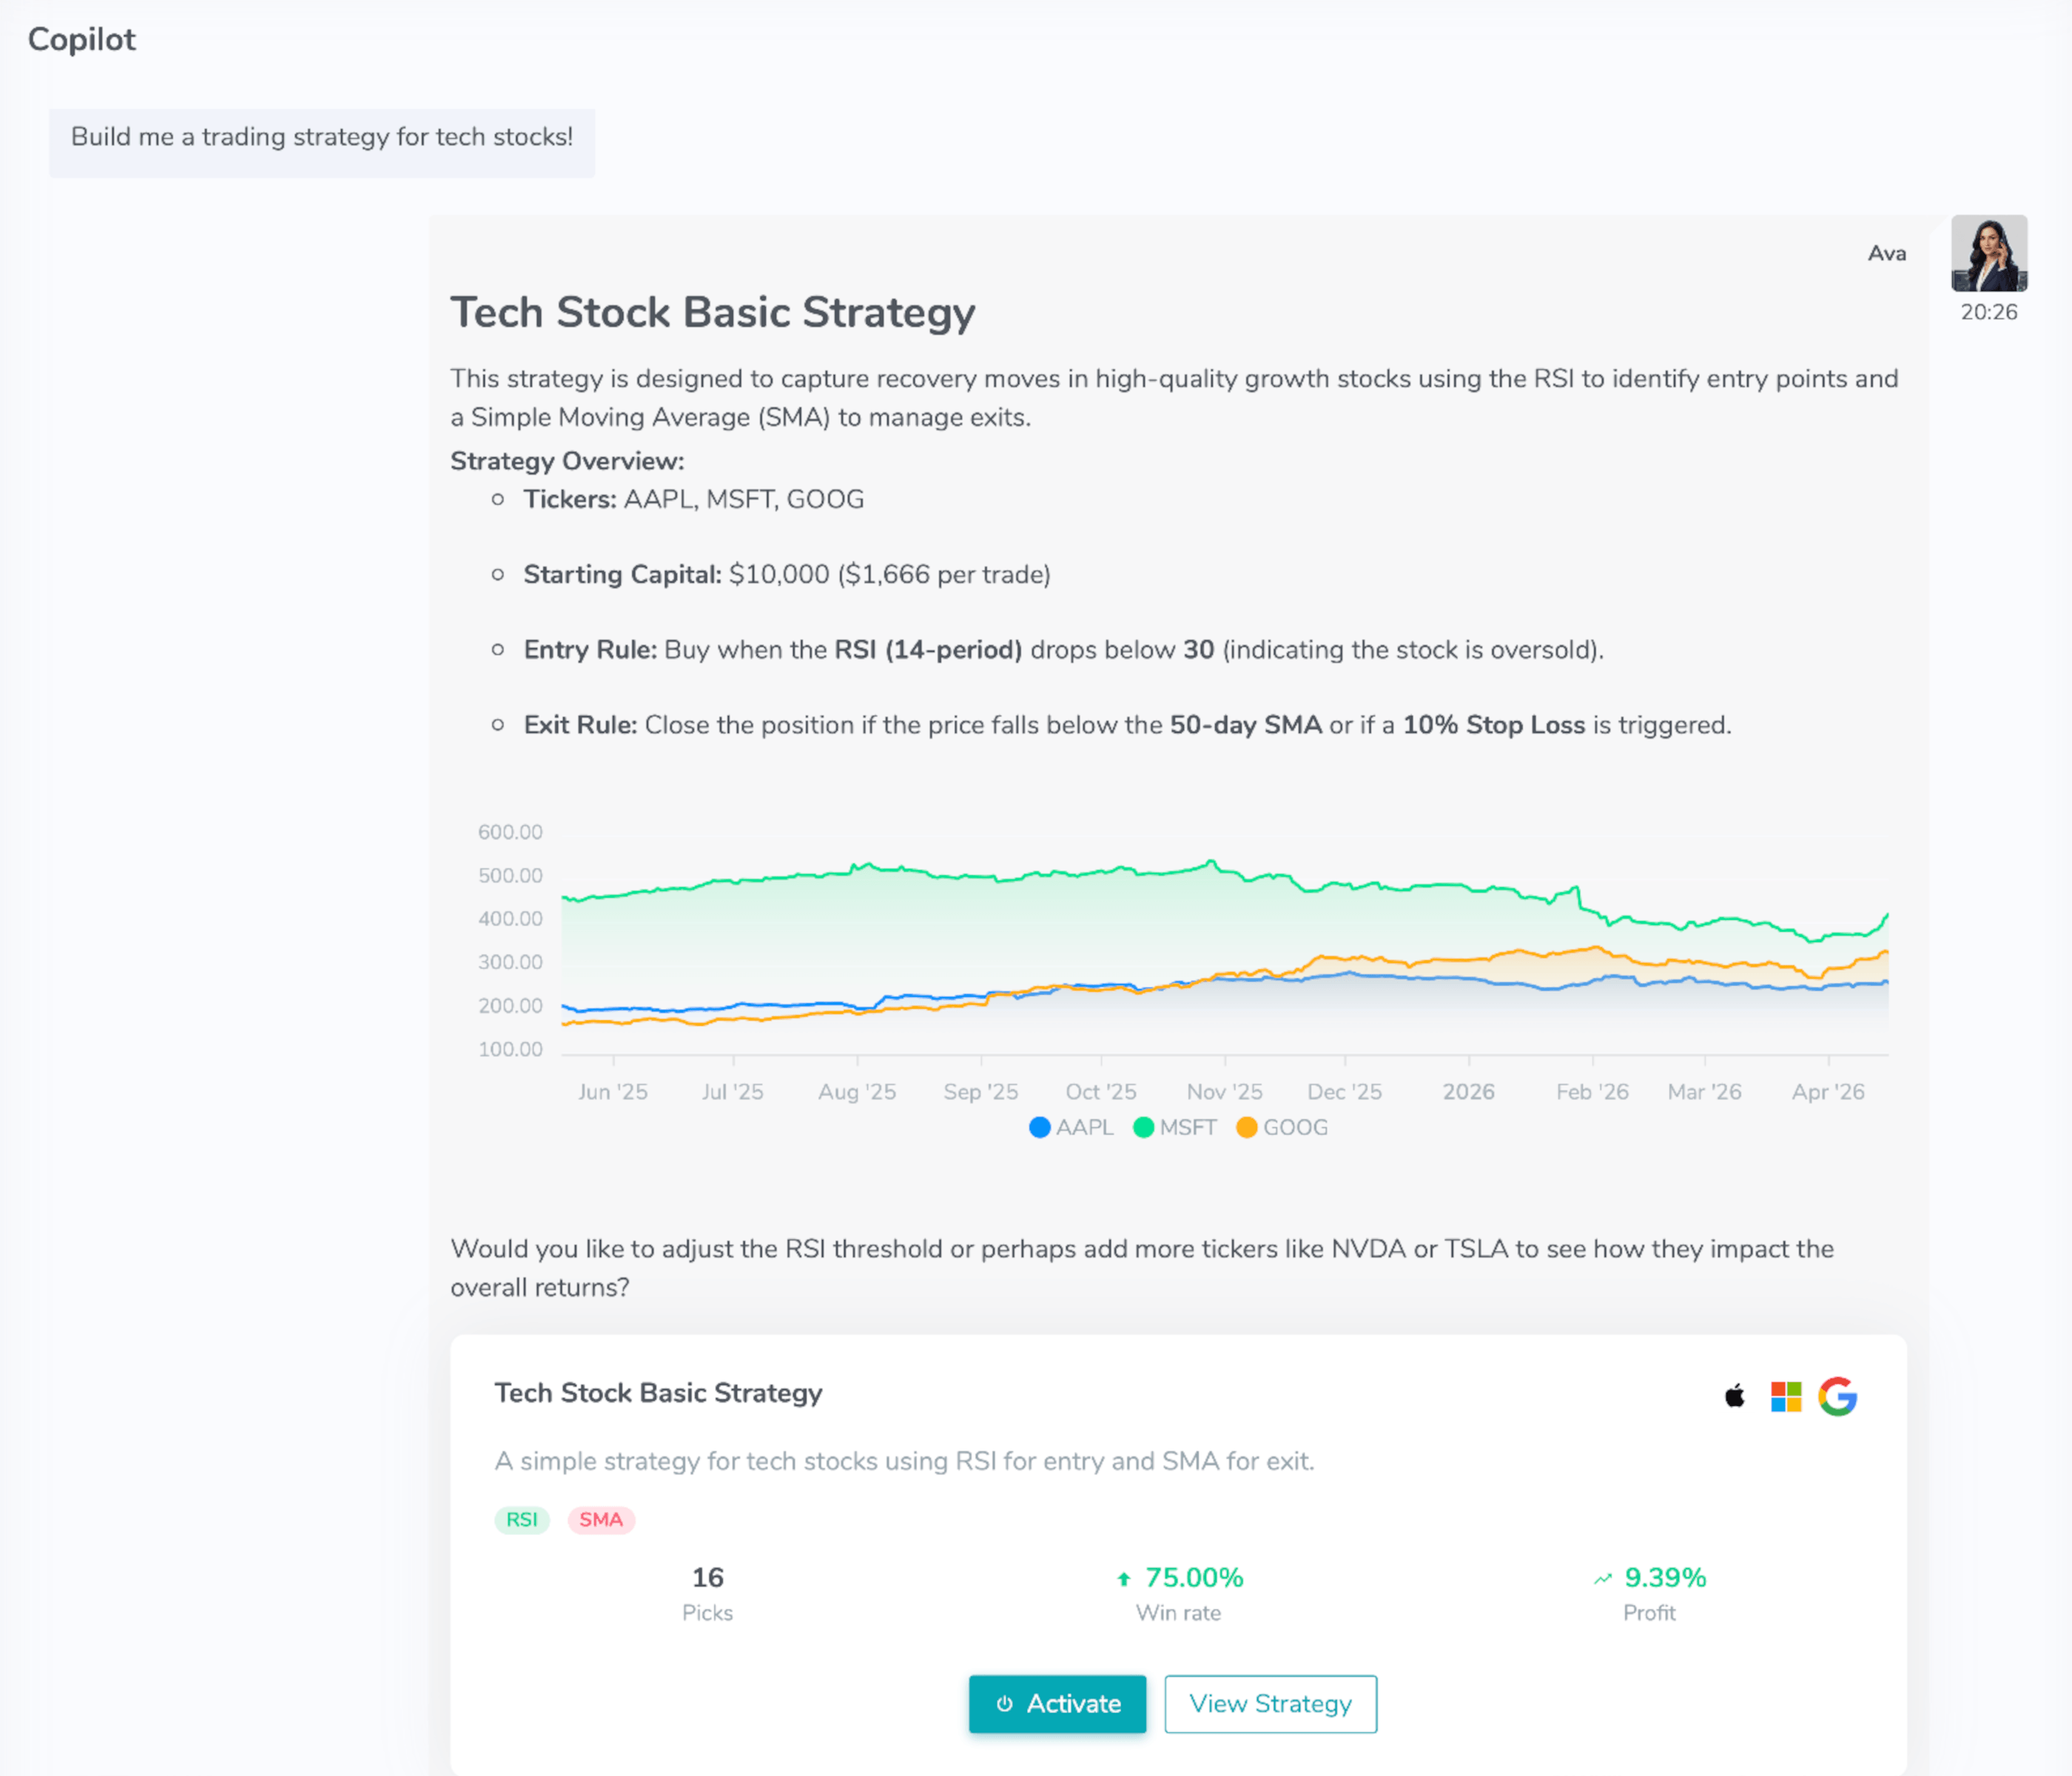Viewport: 2072px width, 1776px height.
Task: Click the Google logo icon
Action: (x=1838, y=1396)
